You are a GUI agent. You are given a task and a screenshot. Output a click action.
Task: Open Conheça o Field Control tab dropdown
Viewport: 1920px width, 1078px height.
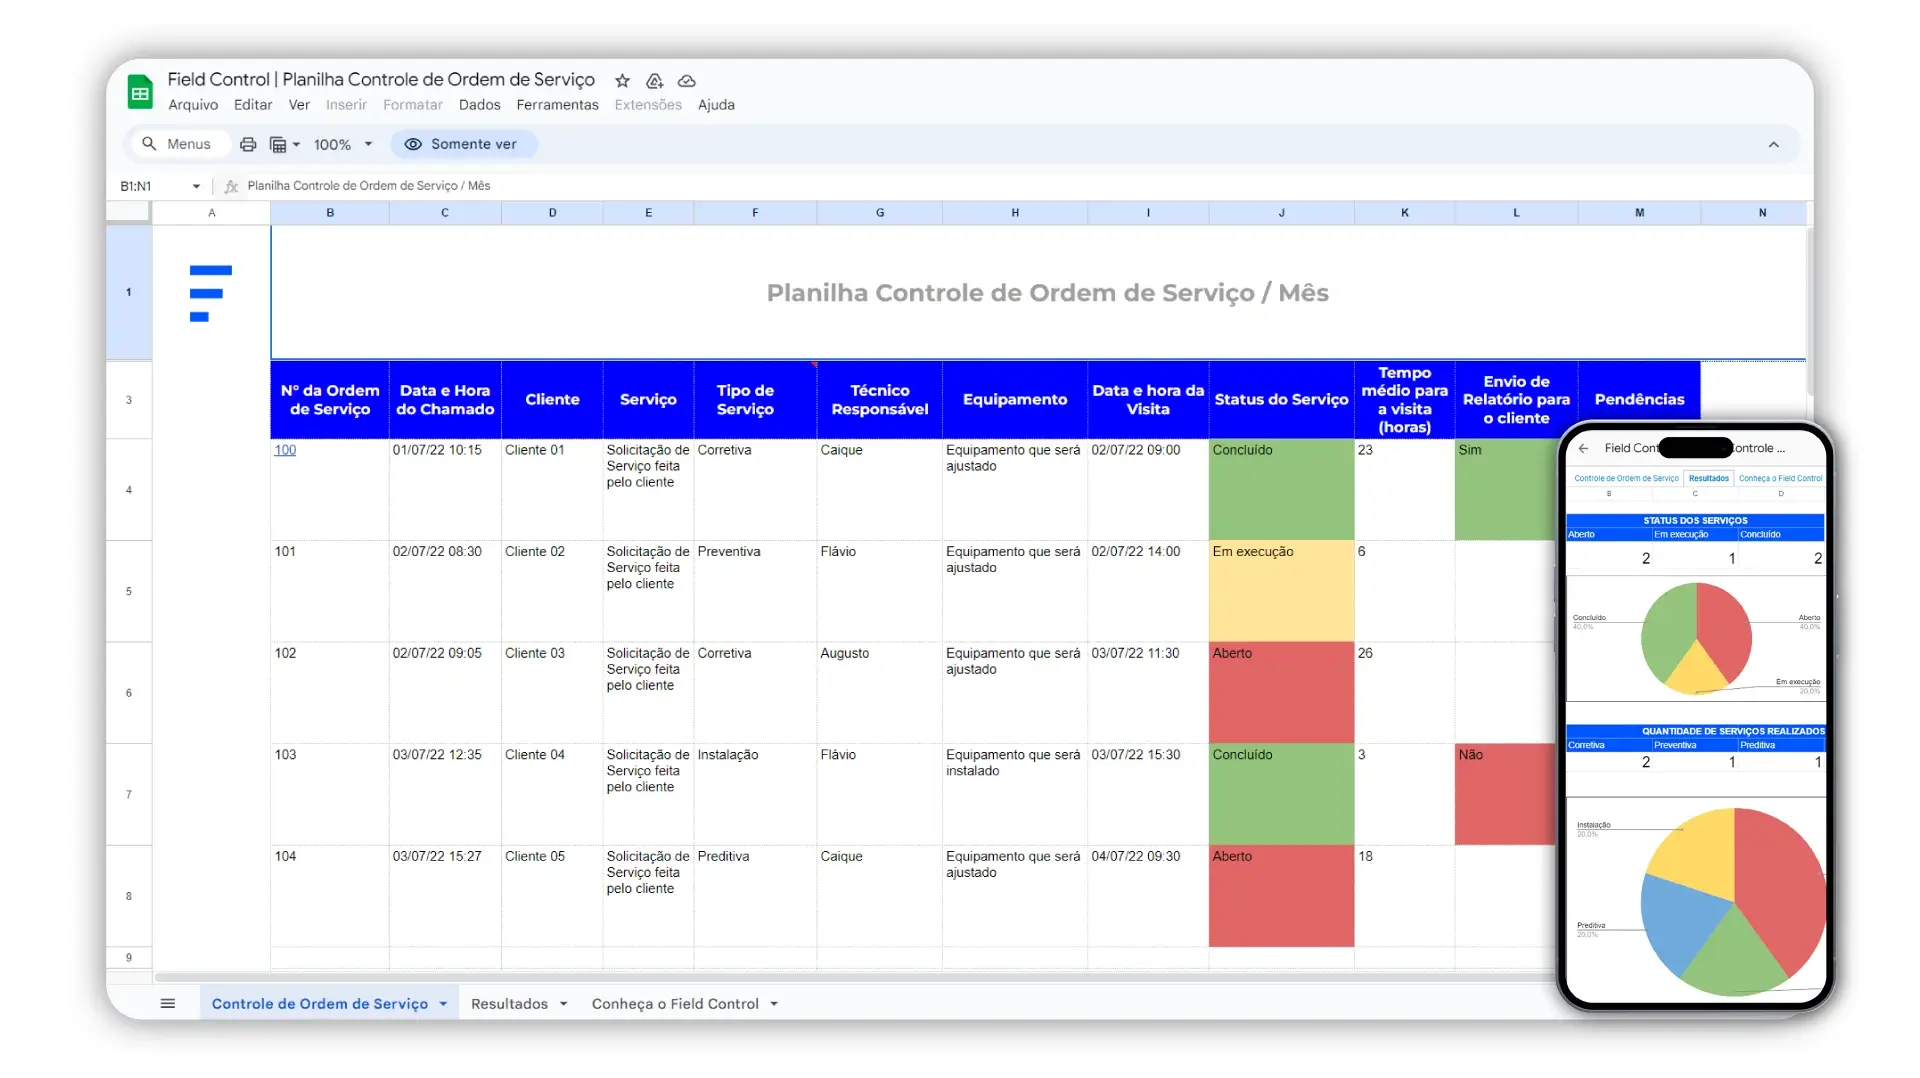[x=774, y=1004]
